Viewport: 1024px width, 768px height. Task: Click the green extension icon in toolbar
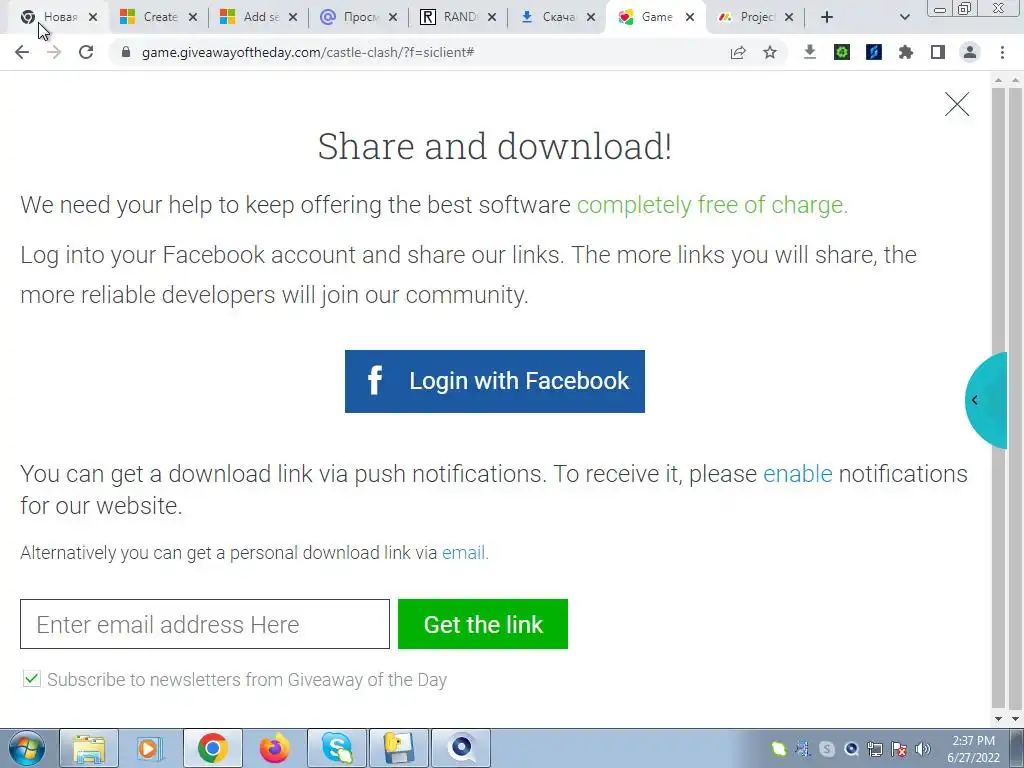842,52
